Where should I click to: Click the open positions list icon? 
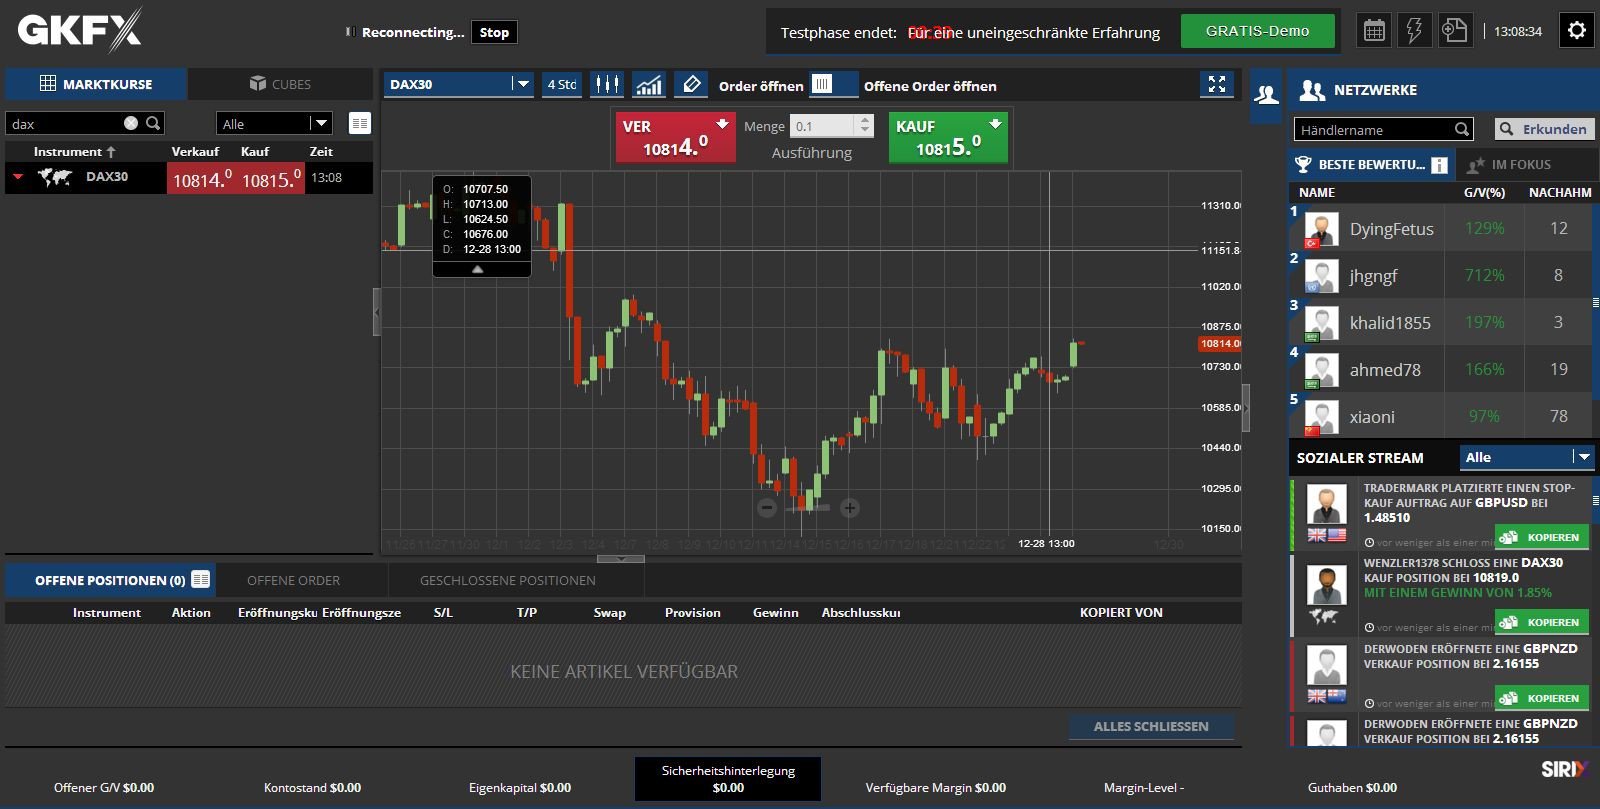(x=201, y=579)
